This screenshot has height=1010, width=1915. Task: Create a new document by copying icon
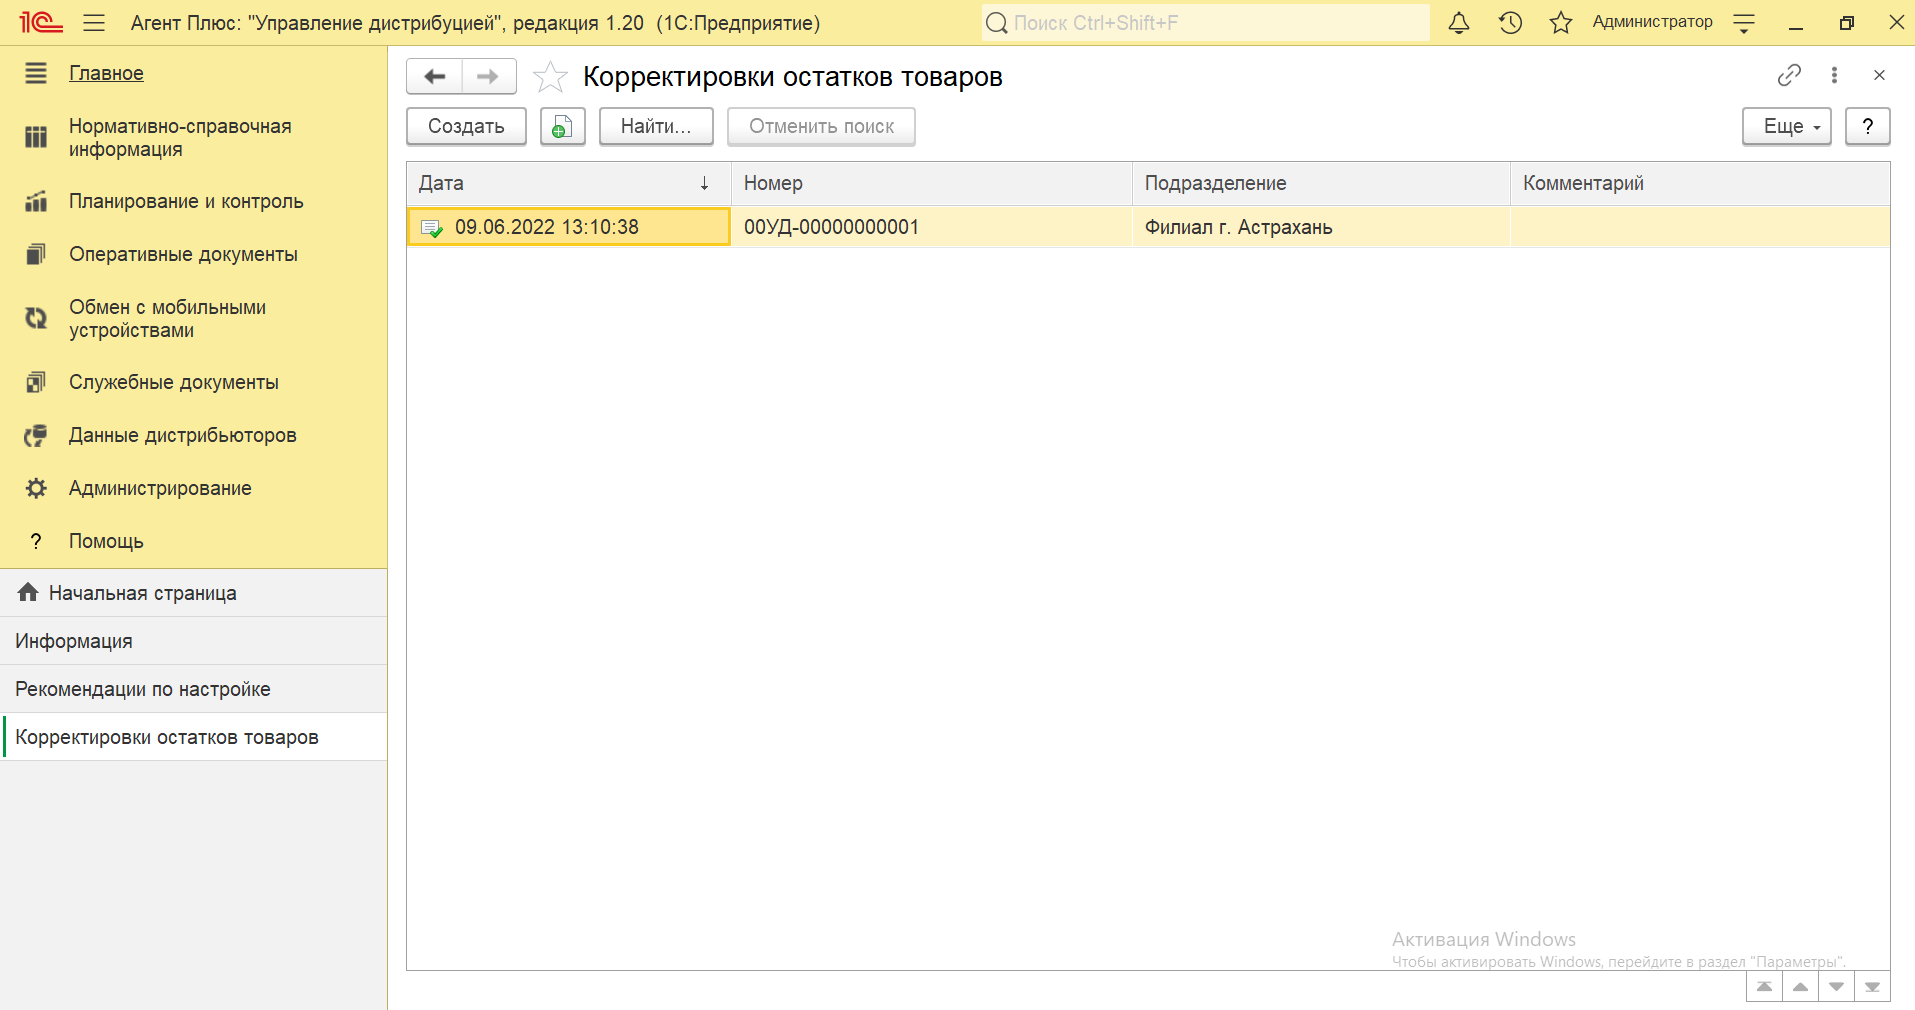tap(562, 127)
